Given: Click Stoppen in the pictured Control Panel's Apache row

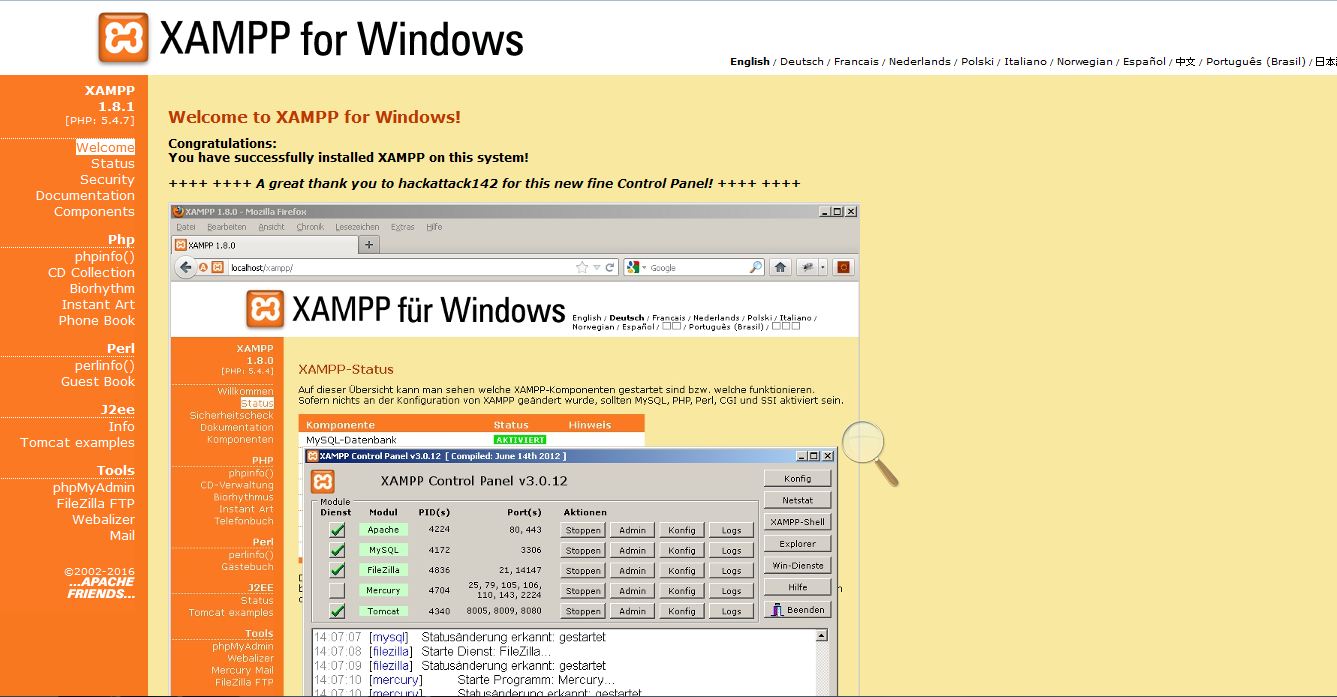Looking at the screenshot, I should click(583, 530).
